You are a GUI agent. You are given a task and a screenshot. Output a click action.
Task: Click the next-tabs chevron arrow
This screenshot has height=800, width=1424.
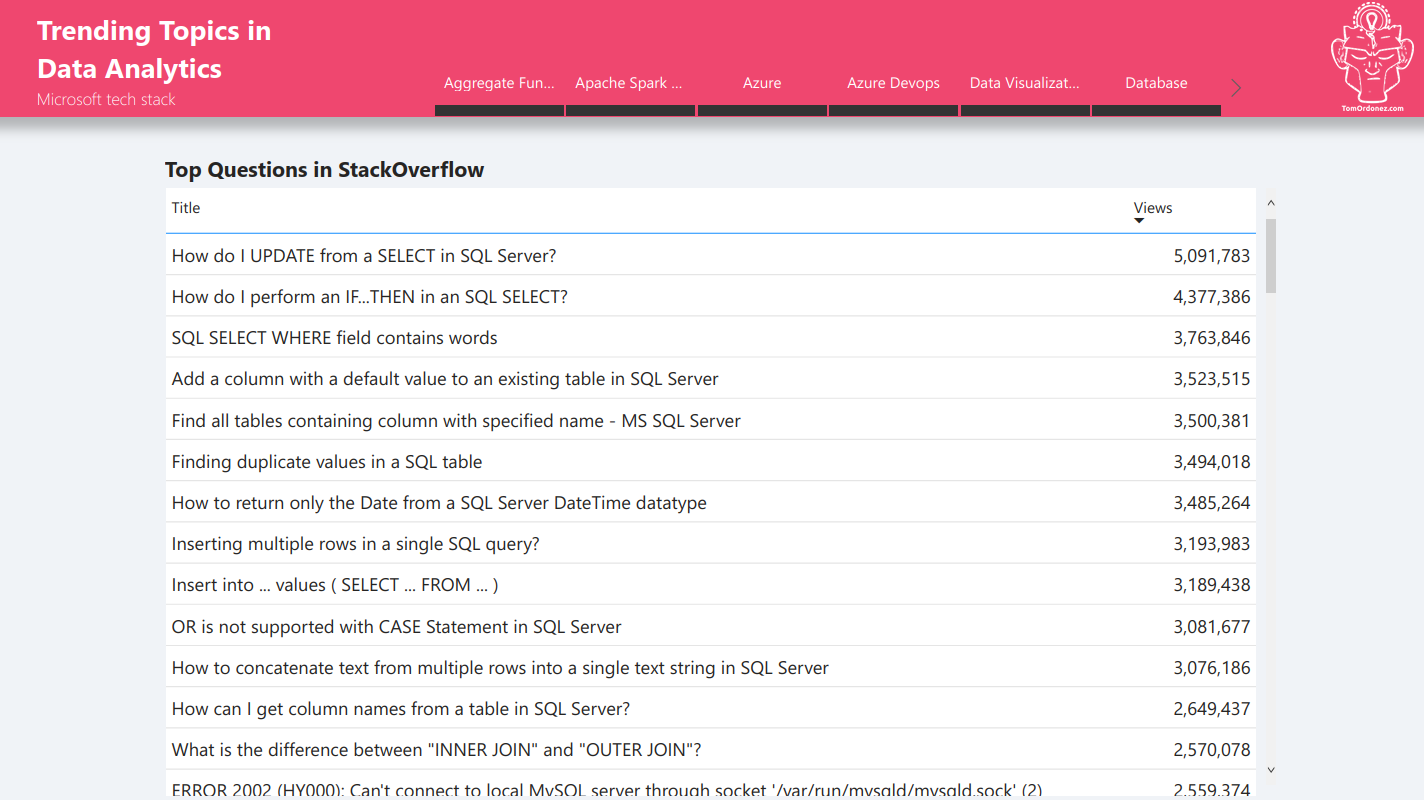pyautogui.click(x=1237, y=88)
